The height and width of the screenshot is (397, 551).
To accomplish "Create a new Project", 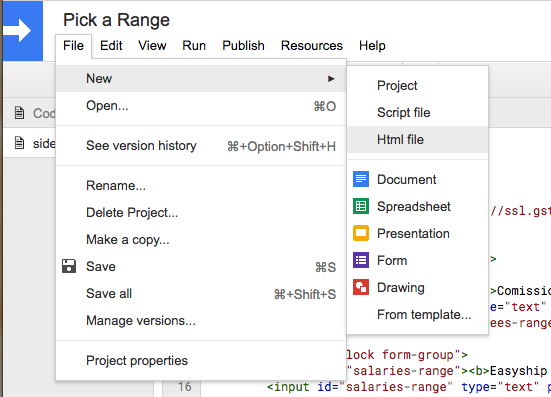I will point(417,85).
